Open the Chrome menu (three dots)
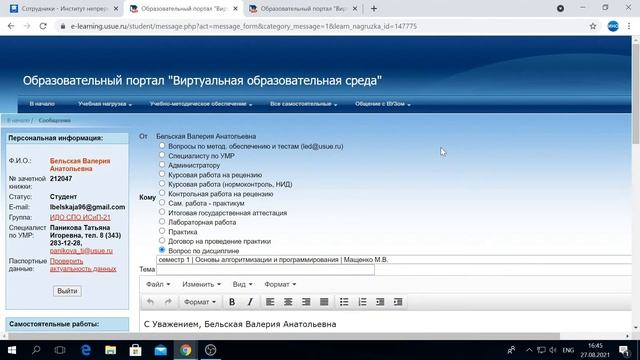This screenshot has height=360, width=640. (629, 26)
